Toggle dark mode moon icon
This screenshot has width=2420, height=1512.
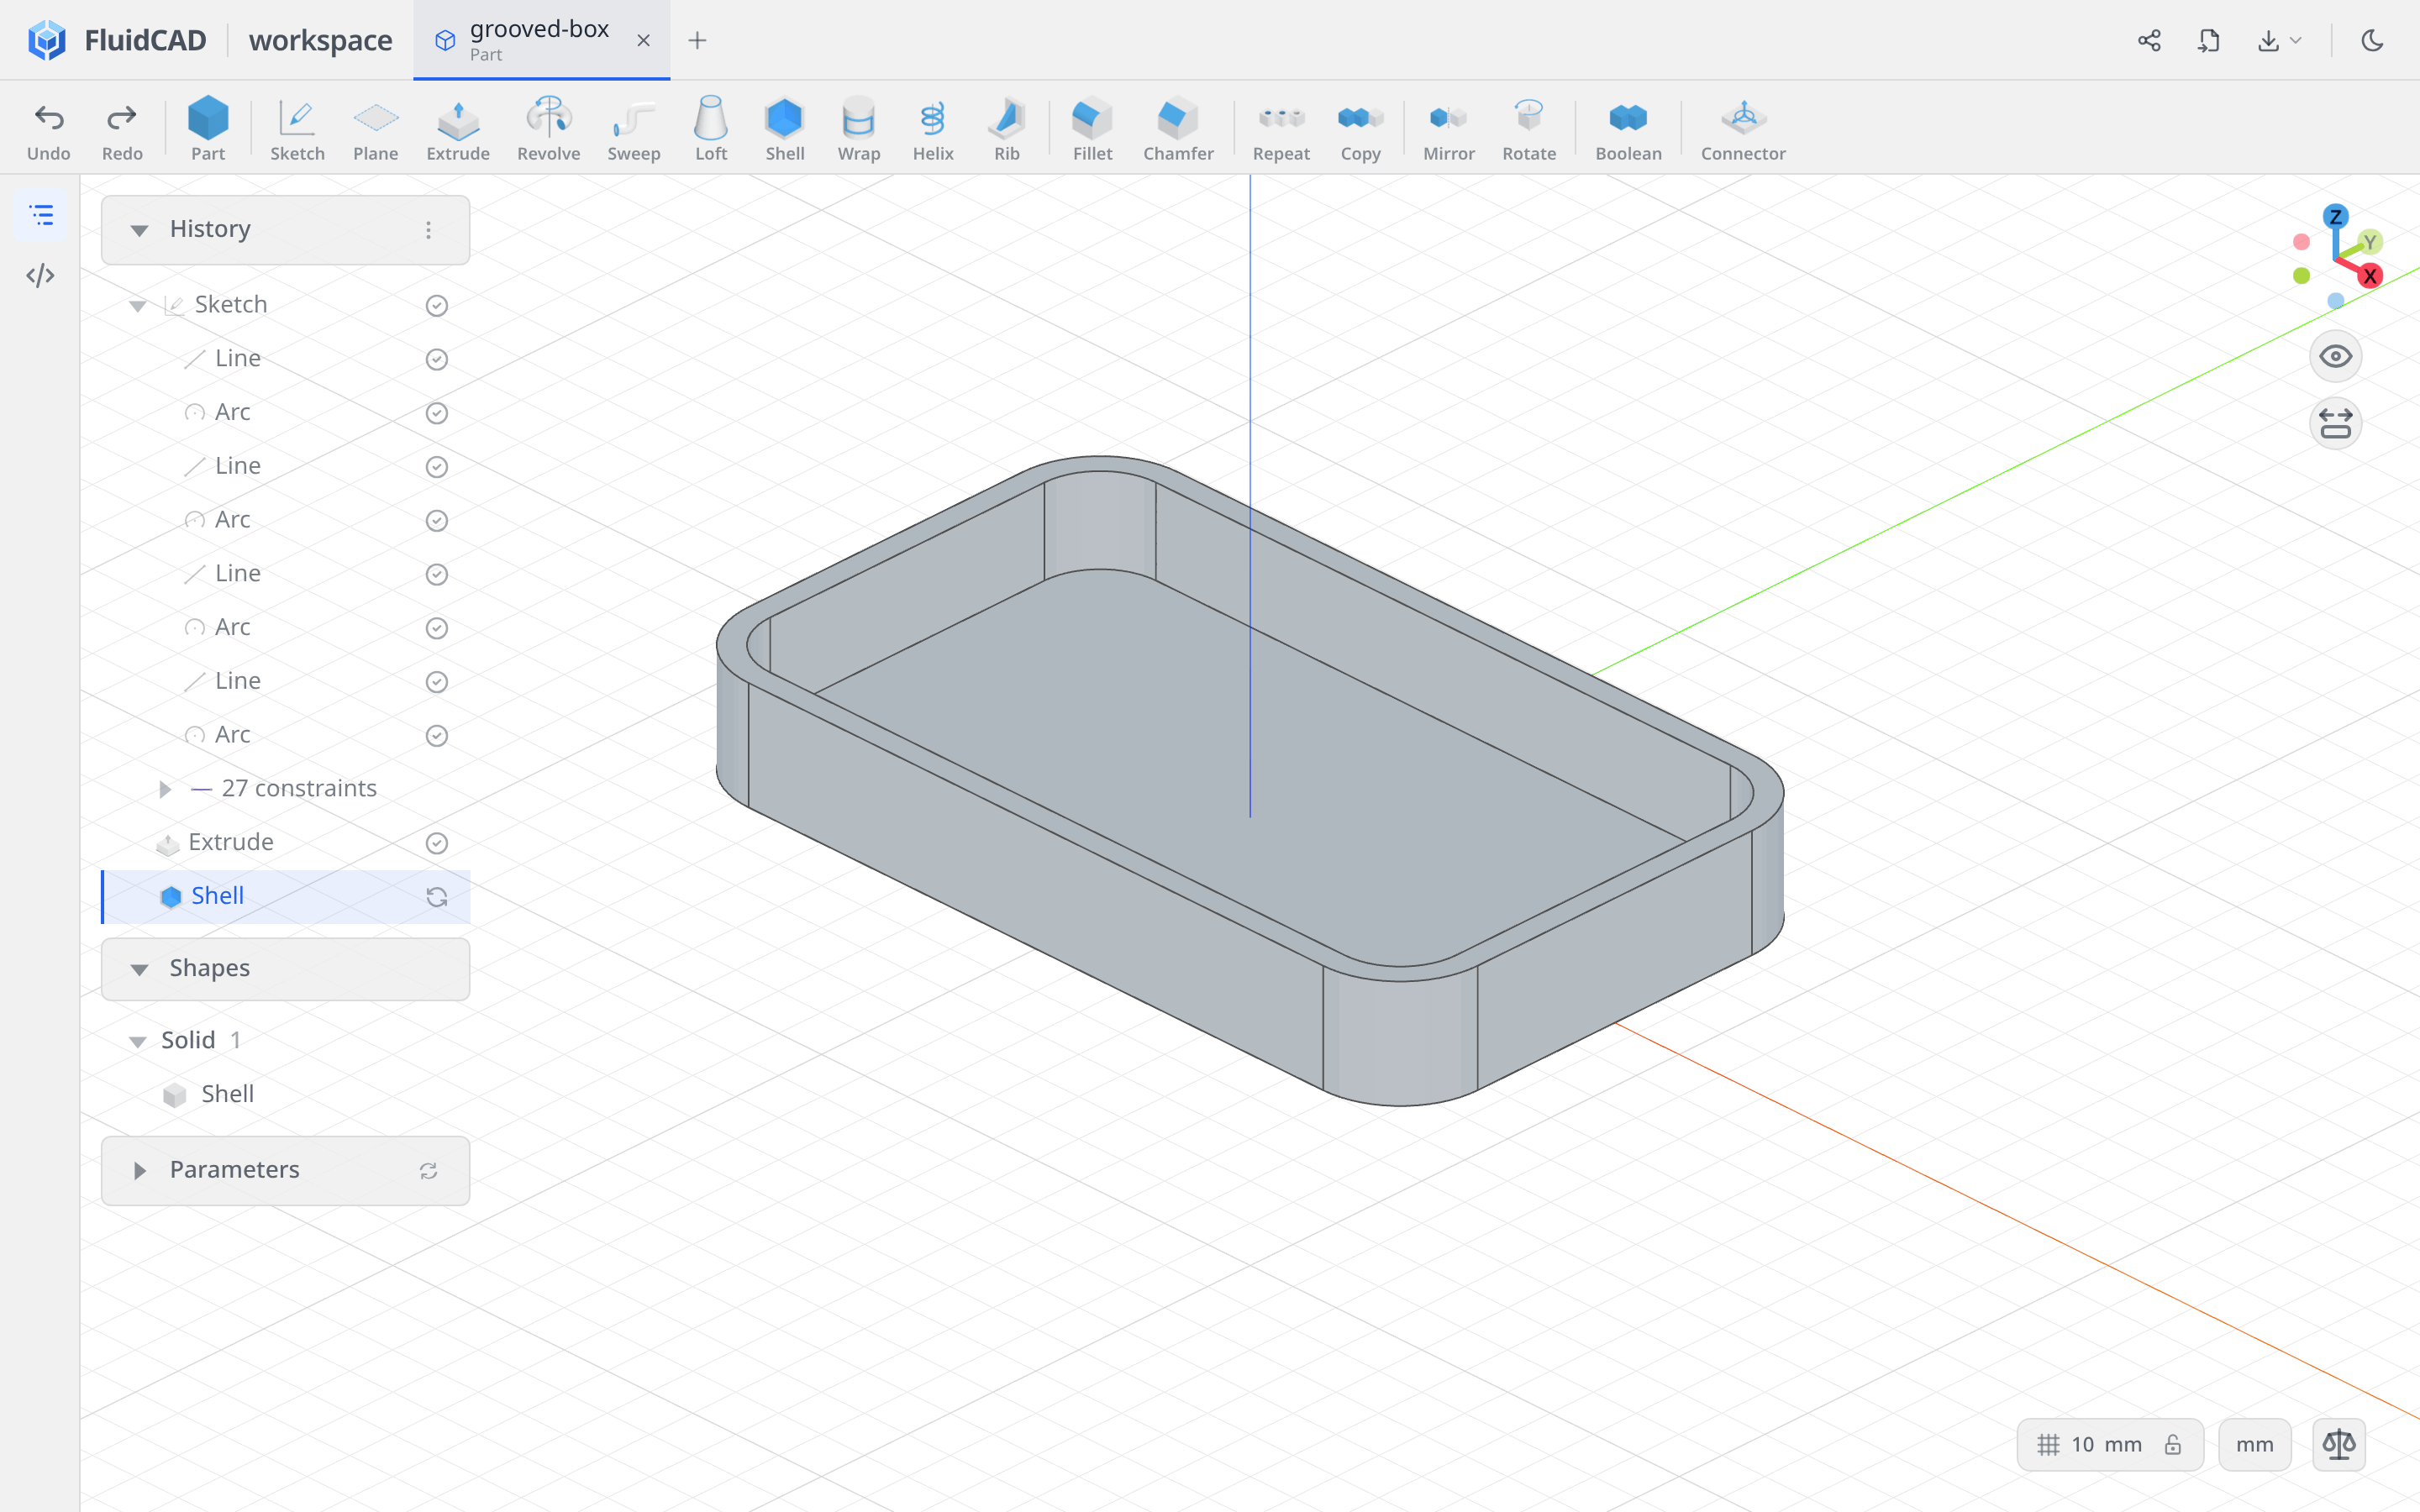pos(2372,40)
